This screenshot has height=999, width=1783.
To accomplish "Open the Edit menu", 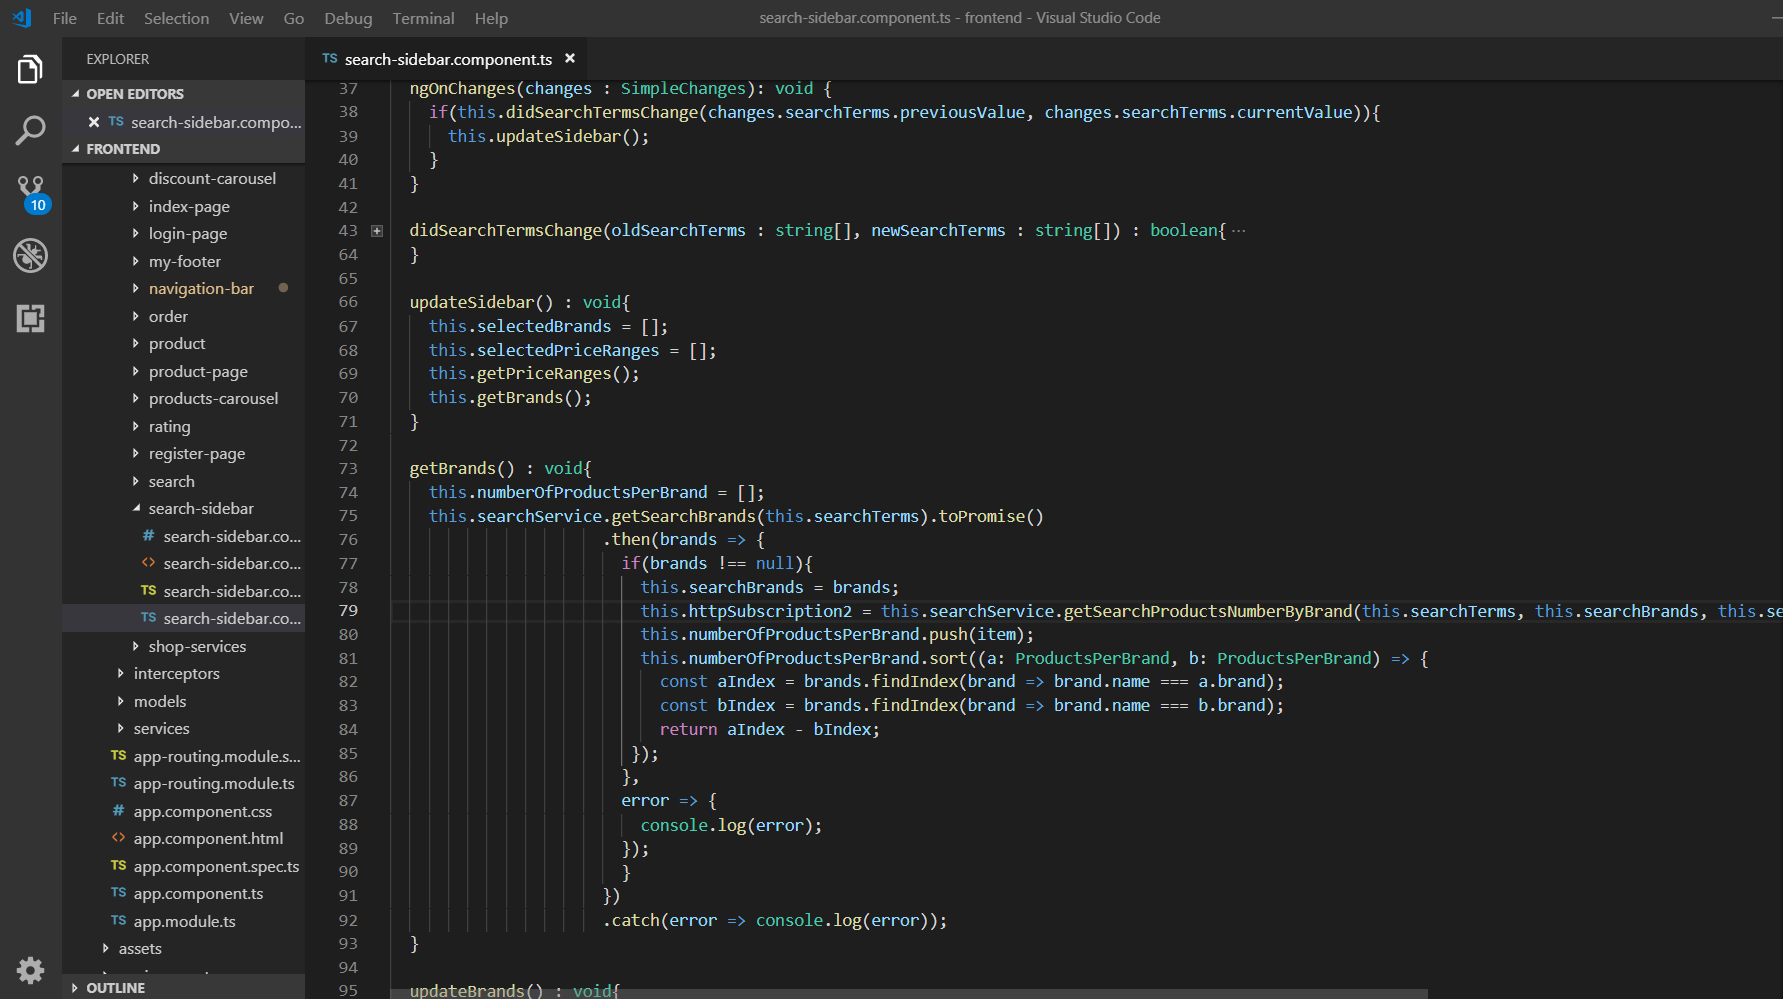I will point(111,18).
